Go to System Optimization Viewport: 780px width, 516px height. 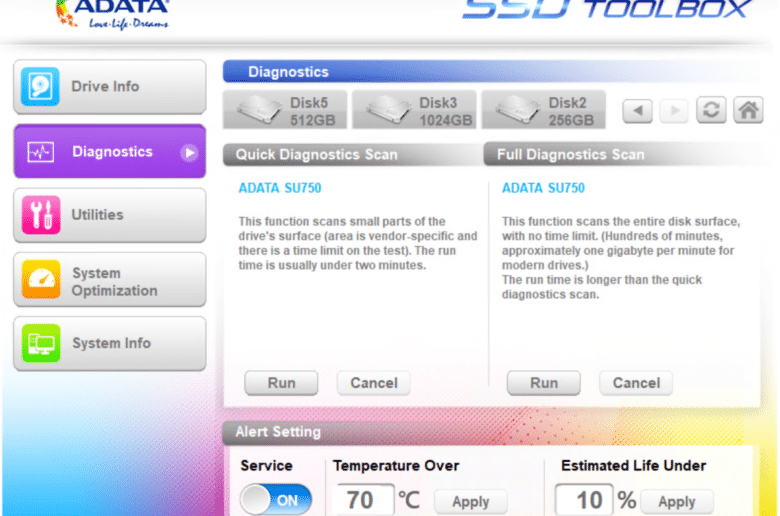(109, 280)
